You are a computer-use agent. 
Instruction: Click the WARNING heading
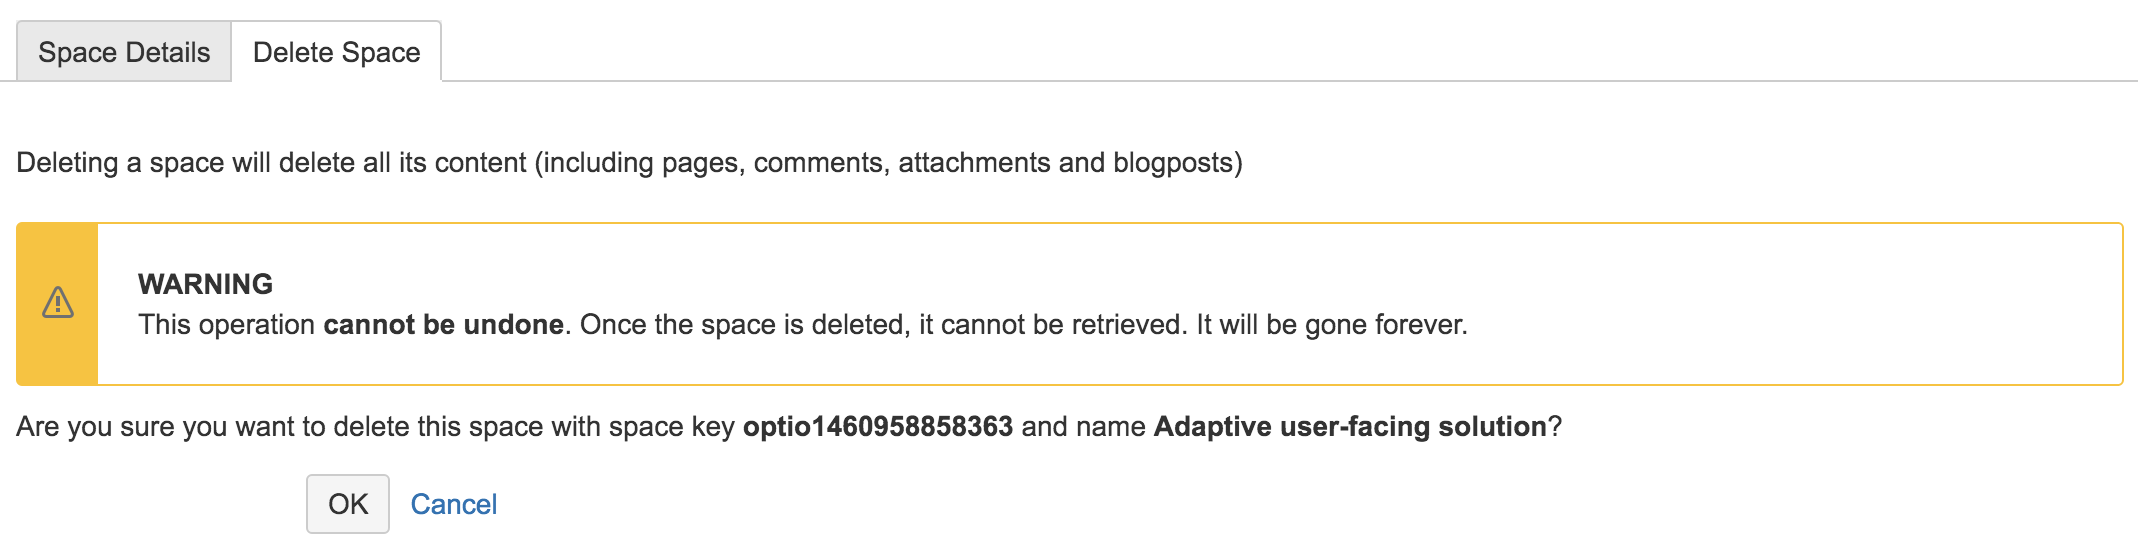click(205, 284)
